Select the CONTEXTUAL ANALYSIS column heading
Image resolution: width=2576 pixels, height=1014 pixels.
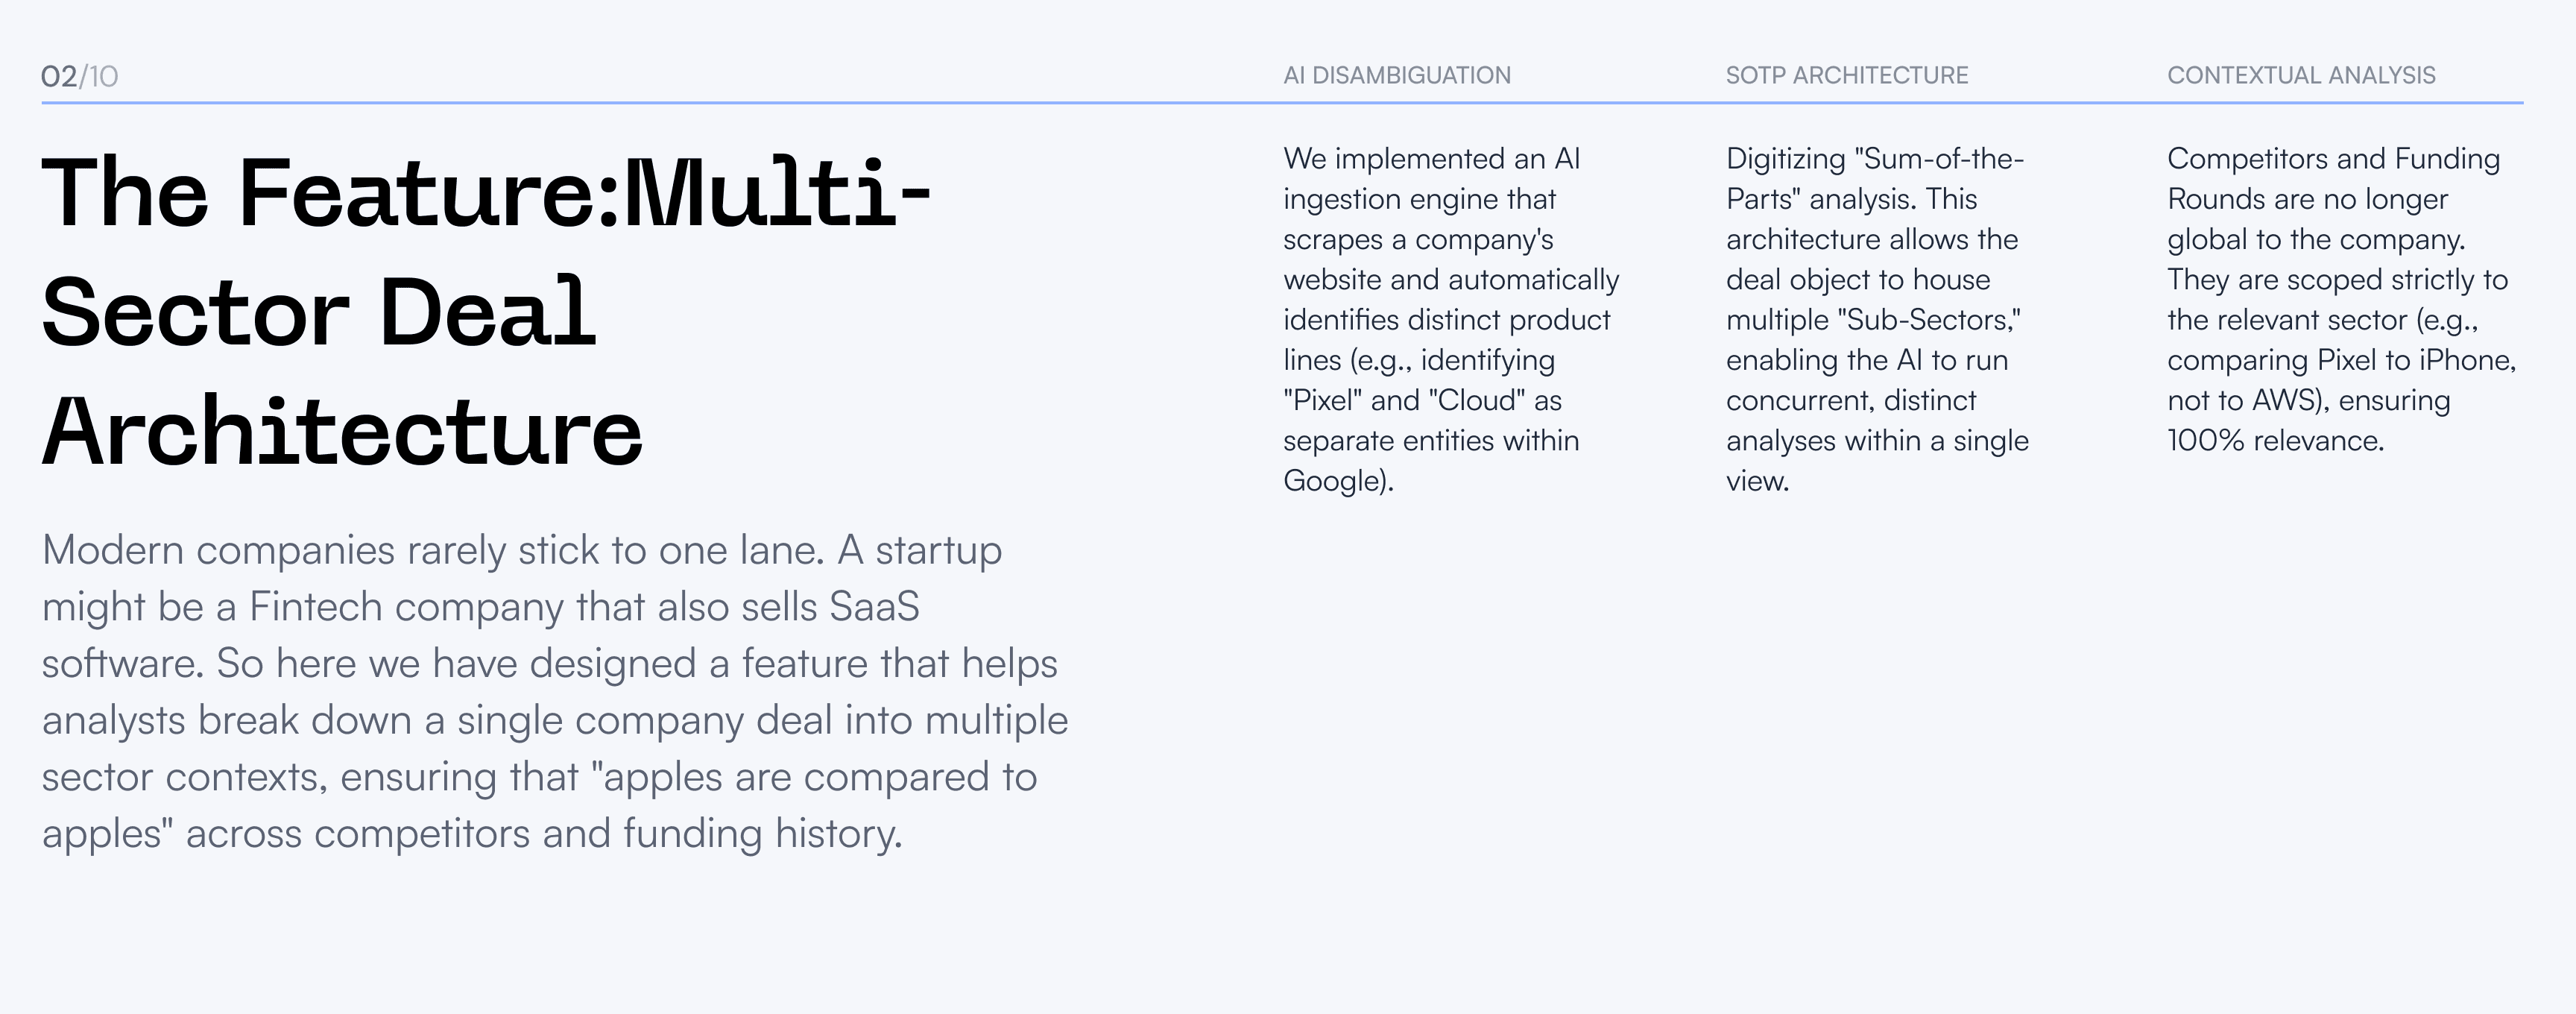coord(2301,75)
